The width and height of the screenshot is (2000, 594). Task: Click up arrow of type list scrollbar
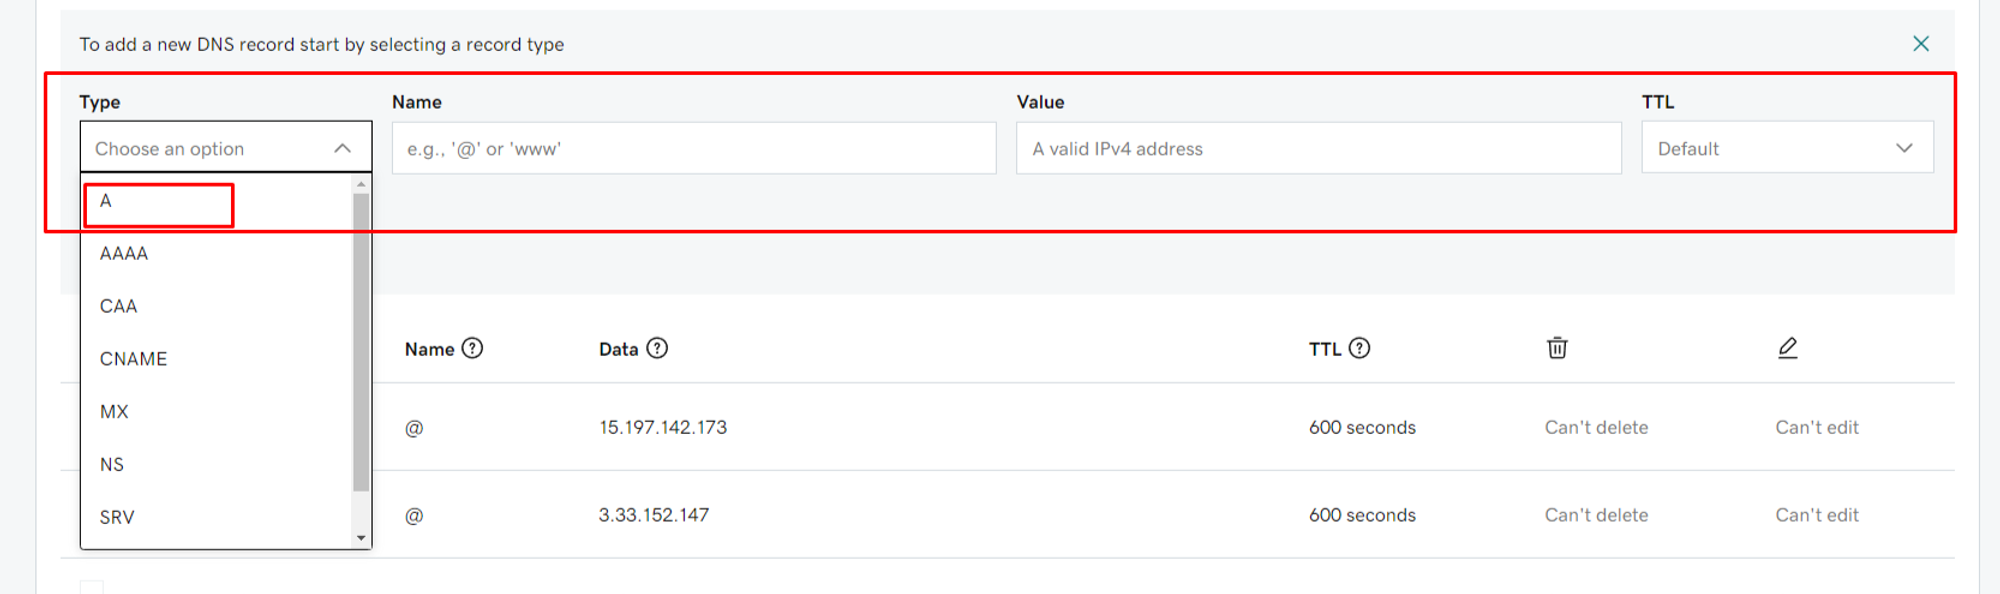pos(361,184)
